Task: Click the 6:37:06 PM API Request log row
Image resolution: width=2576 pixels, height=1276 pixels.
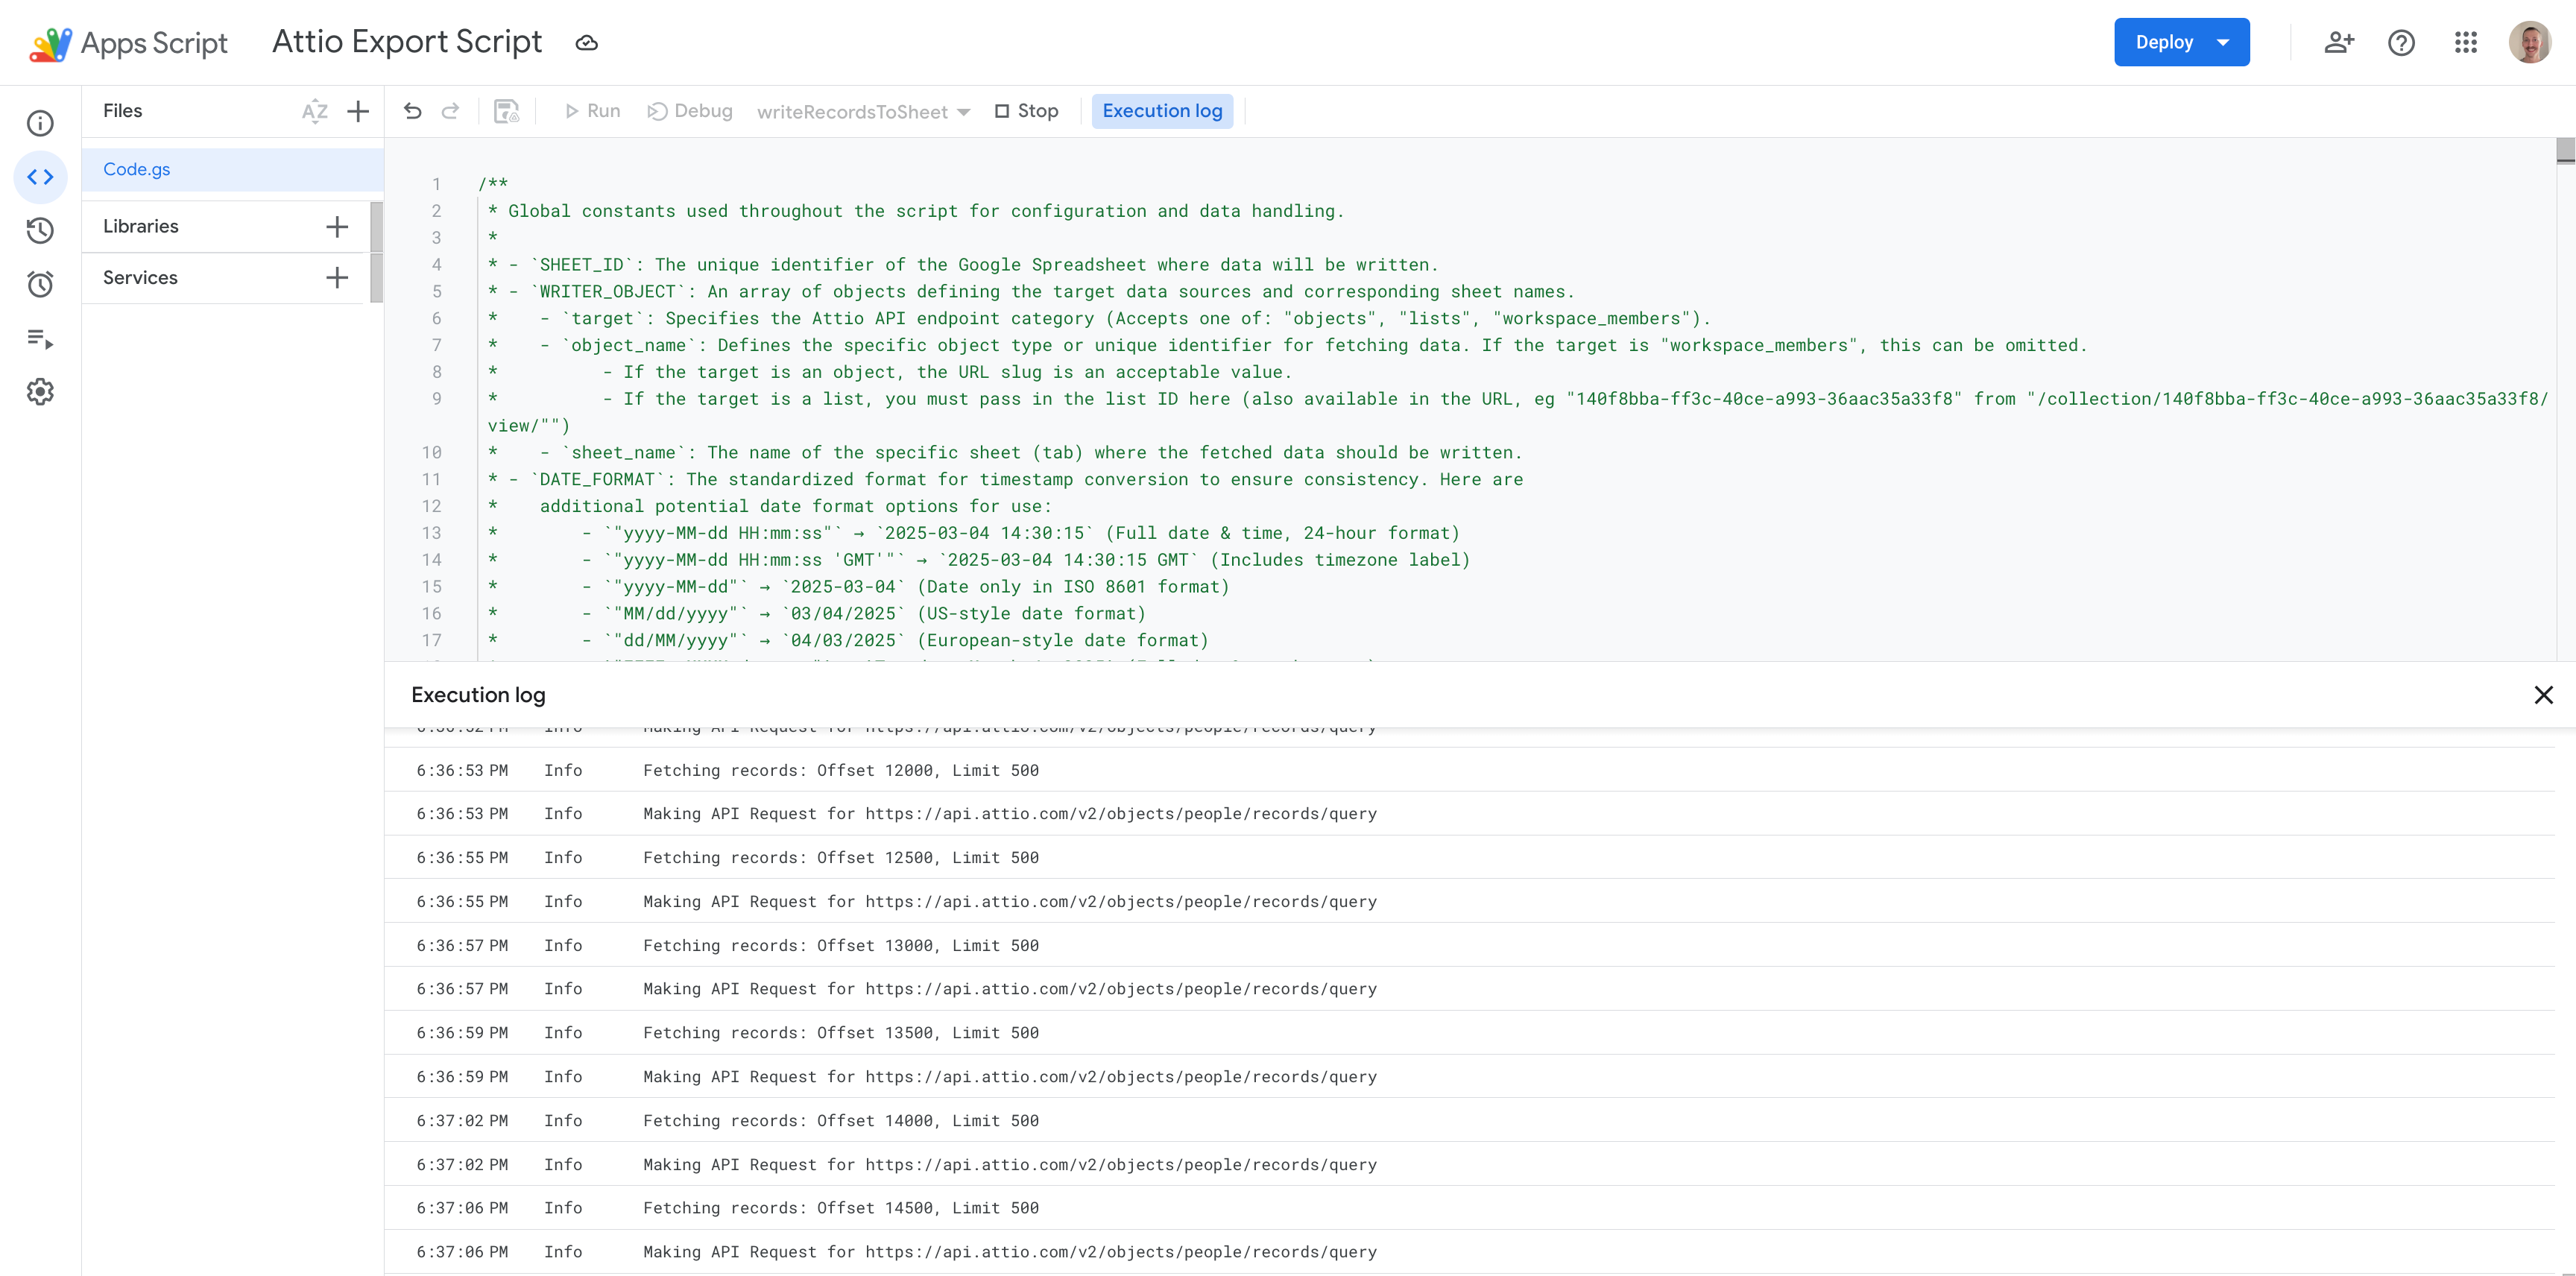Action: click(1469, 1252)
